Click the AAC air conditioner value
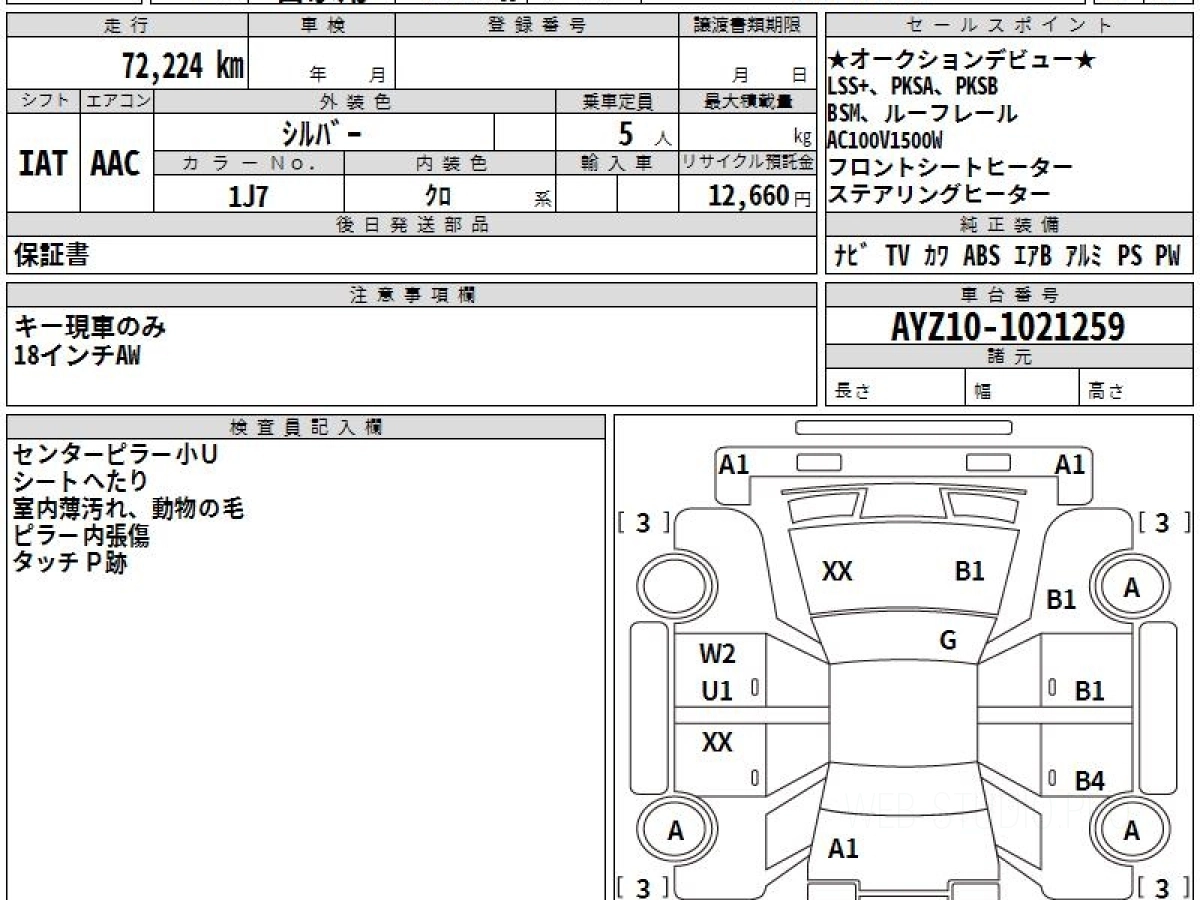Image resolution: width=1200 pixels, height=900 pixels. [x=116, y=163]
